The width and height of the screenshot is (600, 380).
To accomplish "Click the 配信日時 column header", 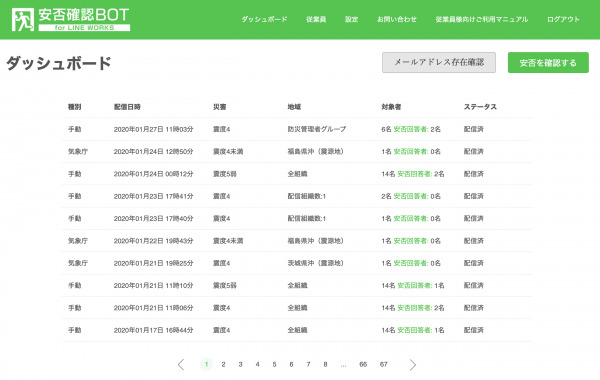I will click(x=127, y=107).
